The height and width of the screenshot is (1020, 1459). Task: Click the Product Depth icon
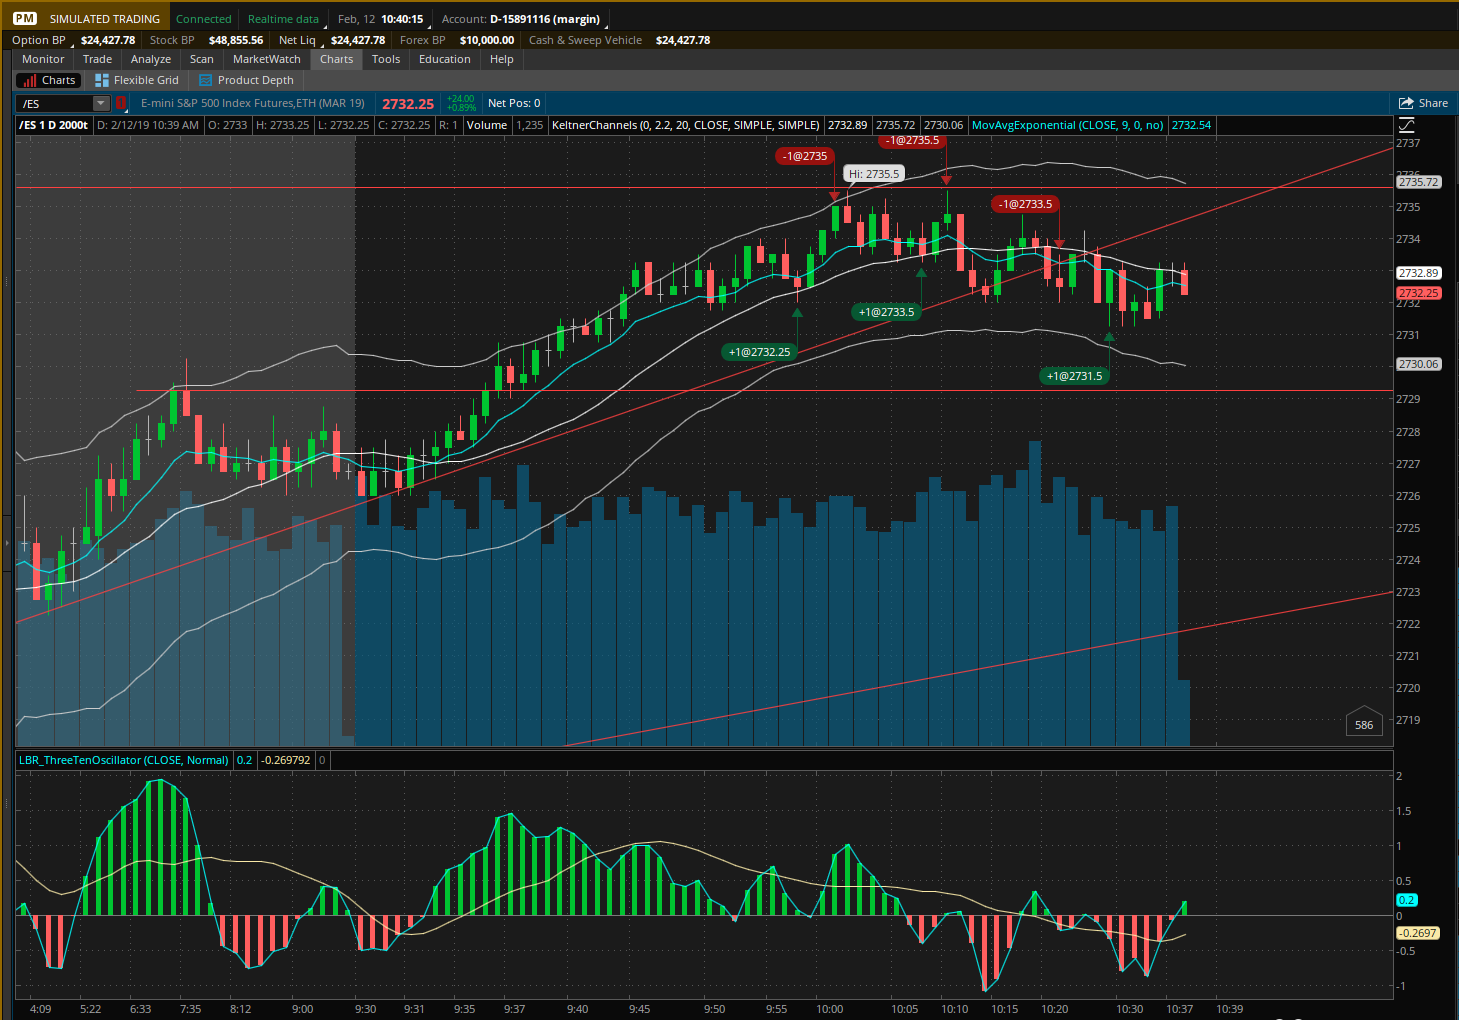point(205,80)
